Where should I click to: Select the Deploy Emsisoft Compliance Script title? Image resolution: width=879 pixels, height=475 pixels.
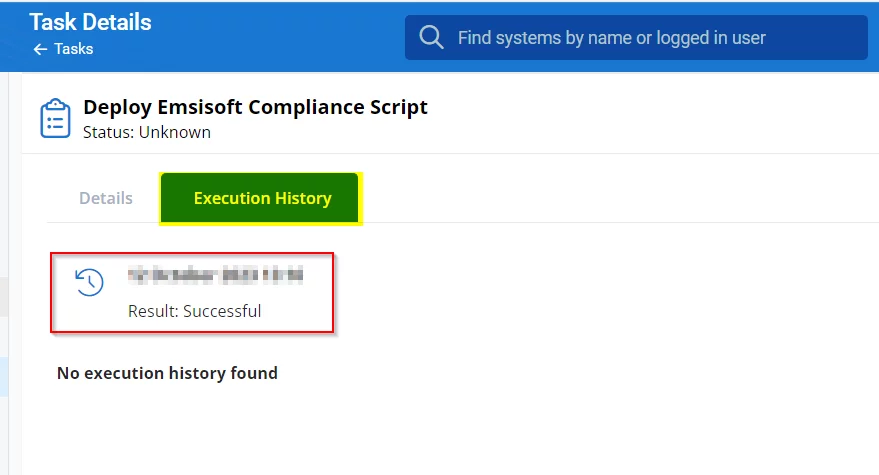(255, 107)
